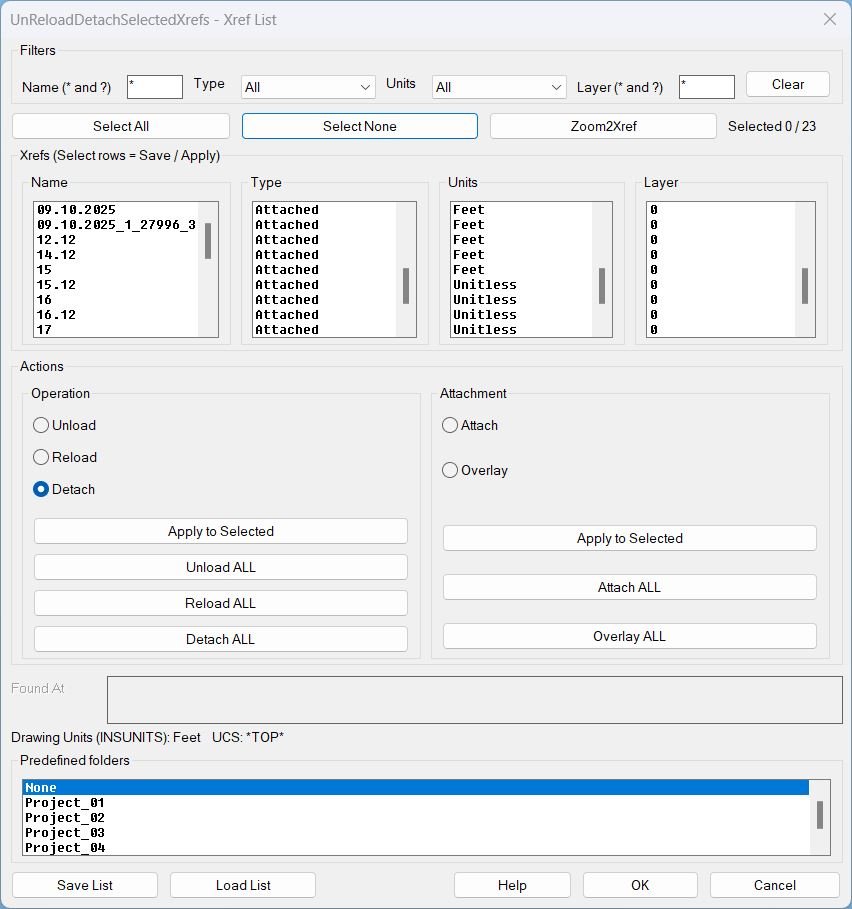Click the Overlay ALL button
The image size is (852, 909).
coord(629,636)
